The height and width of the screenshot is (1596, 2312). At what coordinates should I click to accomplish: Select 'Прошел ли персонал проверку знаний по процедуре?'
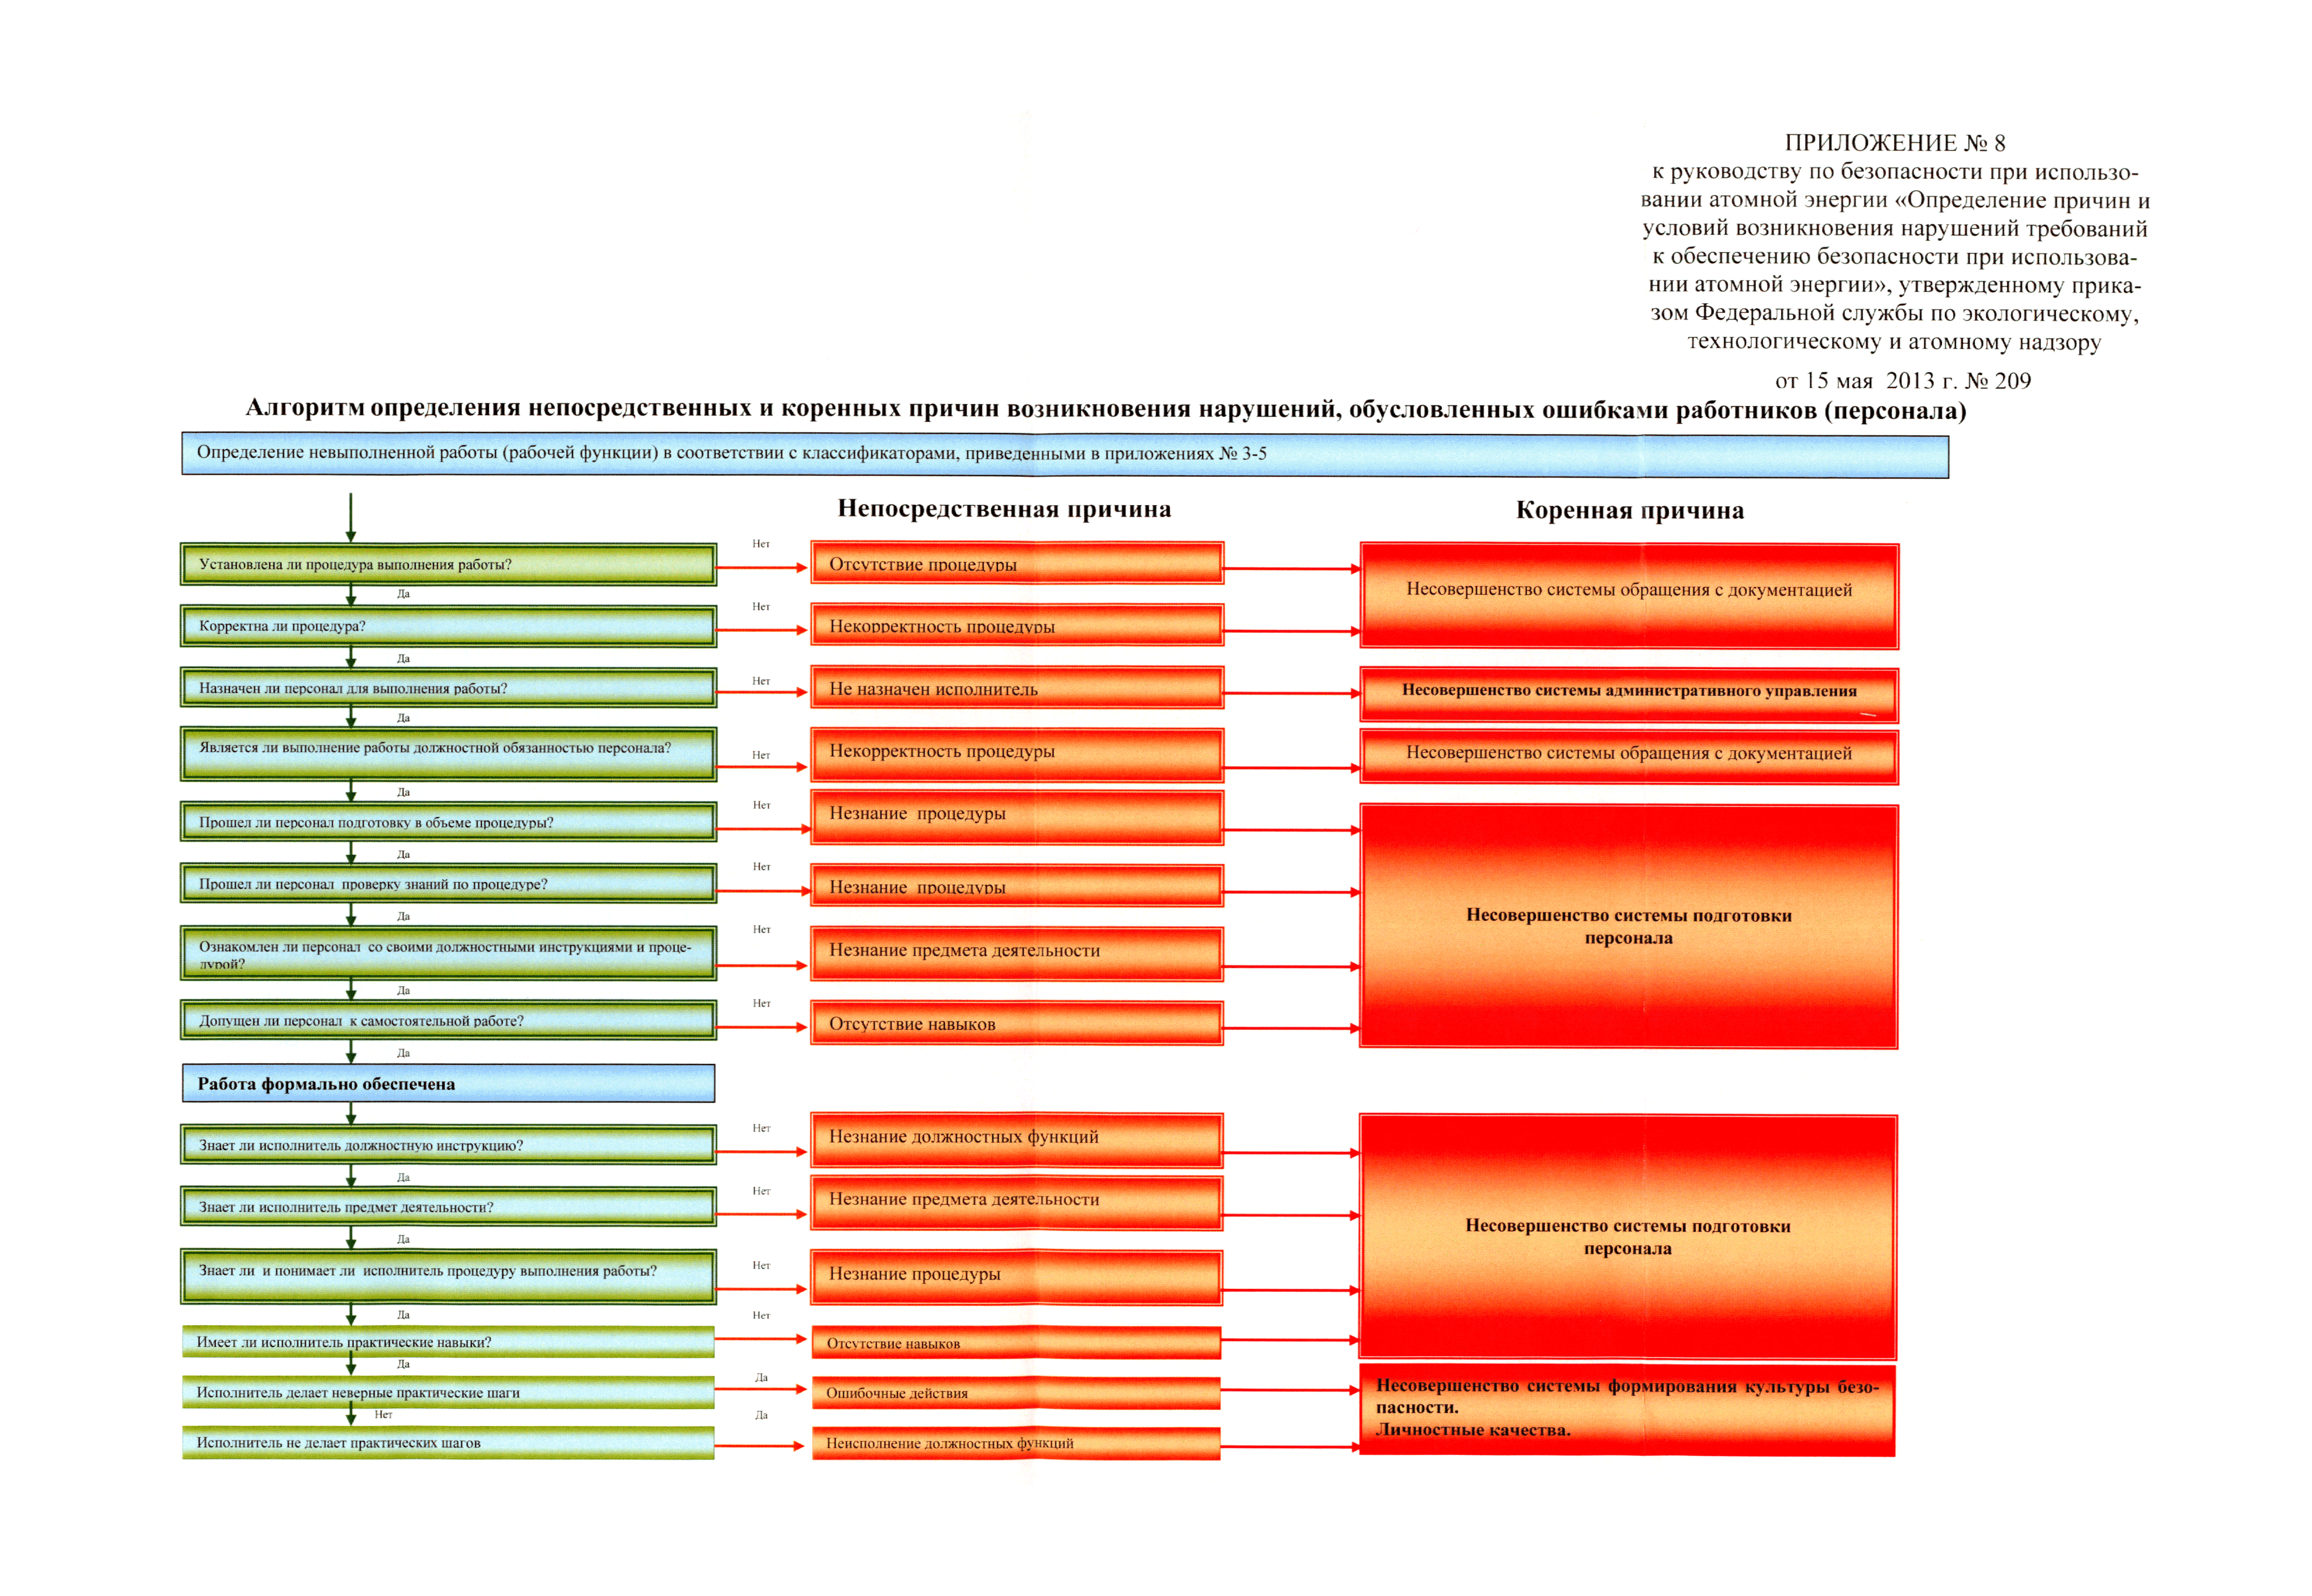click(x=448, y=884)
